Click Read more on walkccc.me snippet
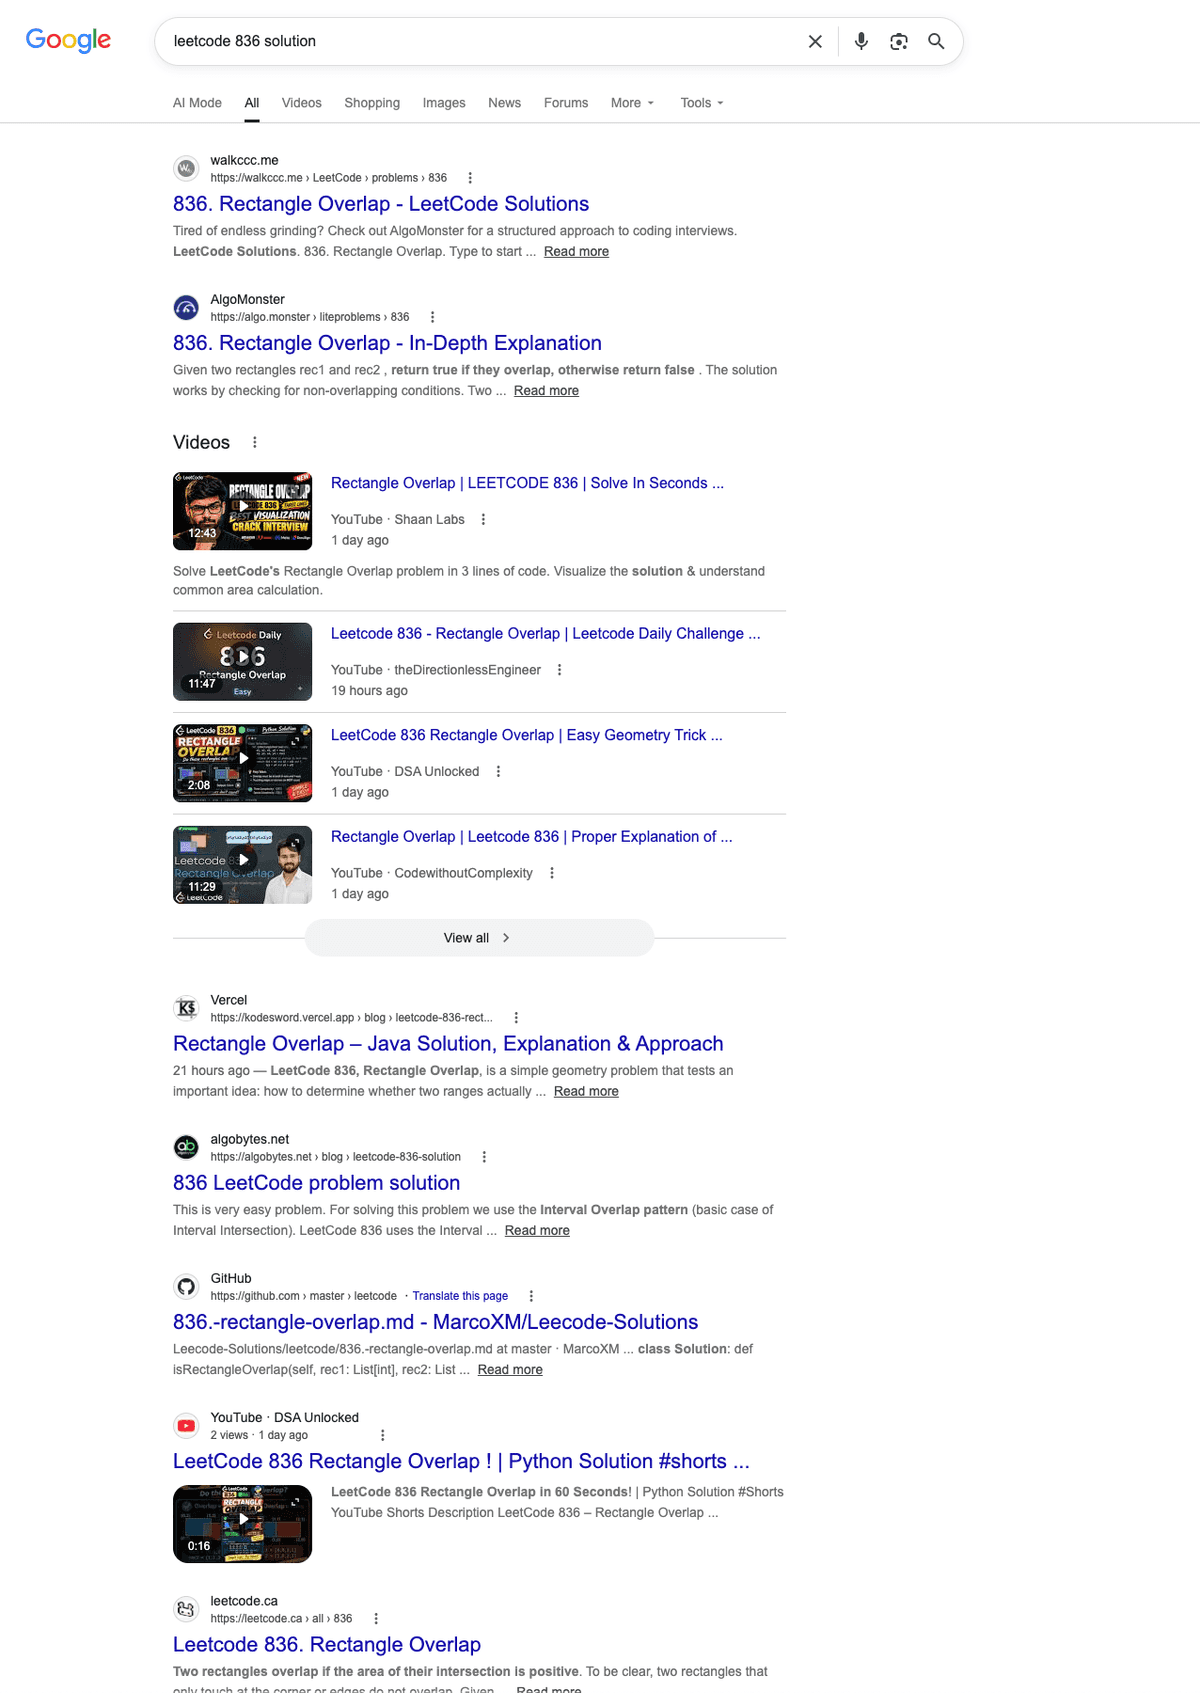Image resolution: width=1200 pixels, height=1693 pixels. (576, 252)
